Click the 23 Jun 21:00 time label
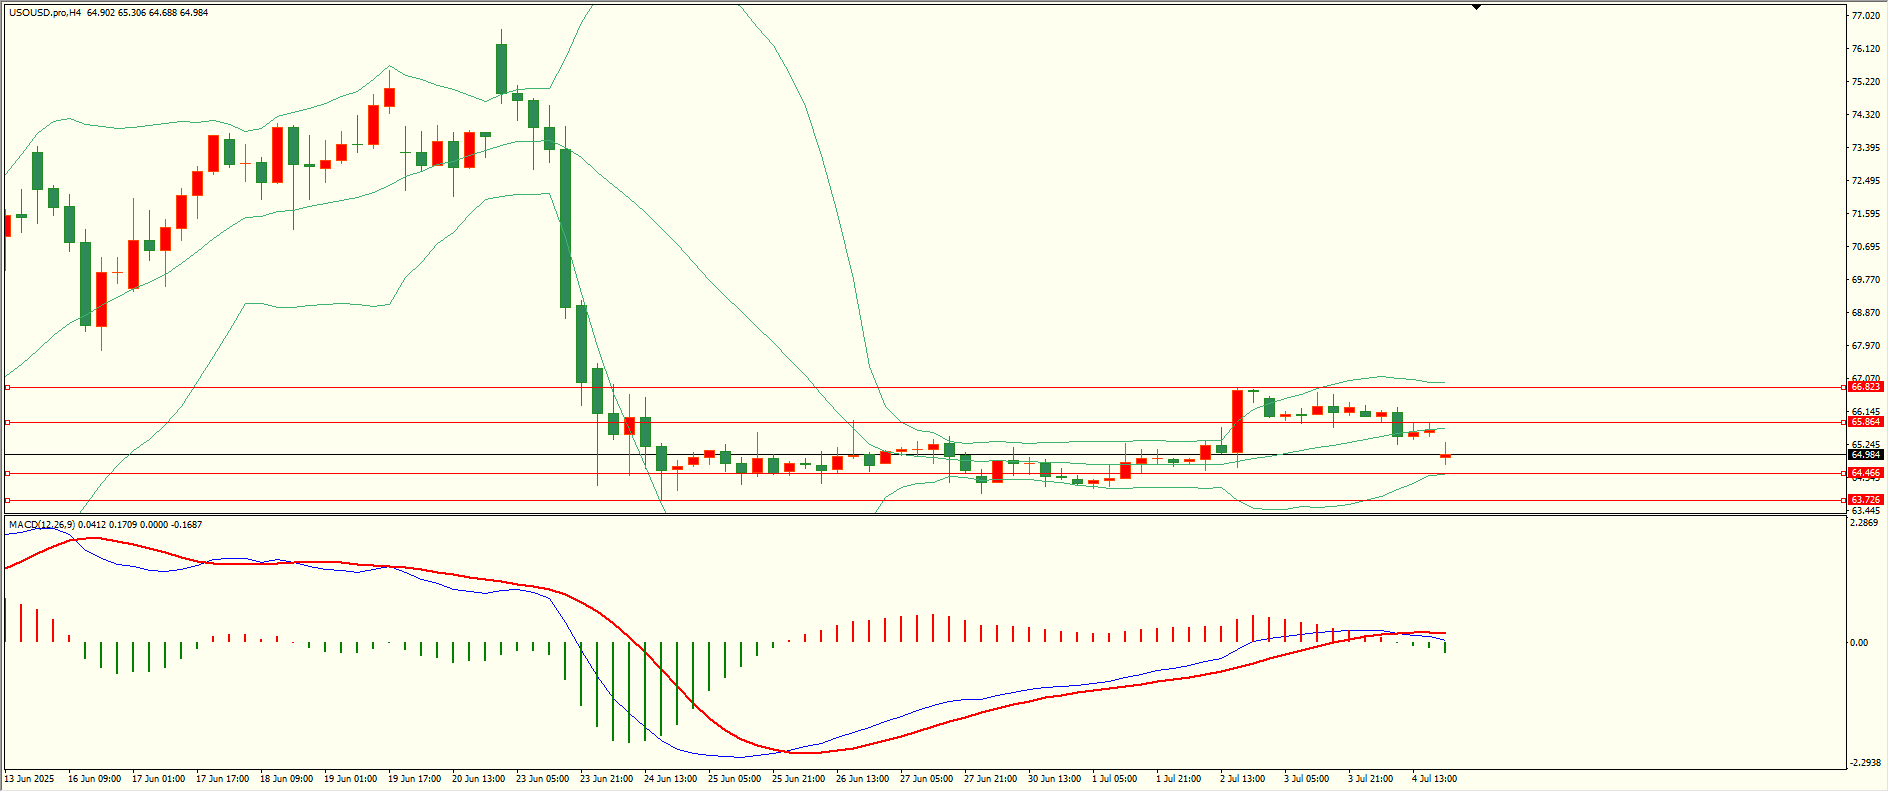Image resolution: width=1889 pixels, height=792 pixels. pos(606,779)
